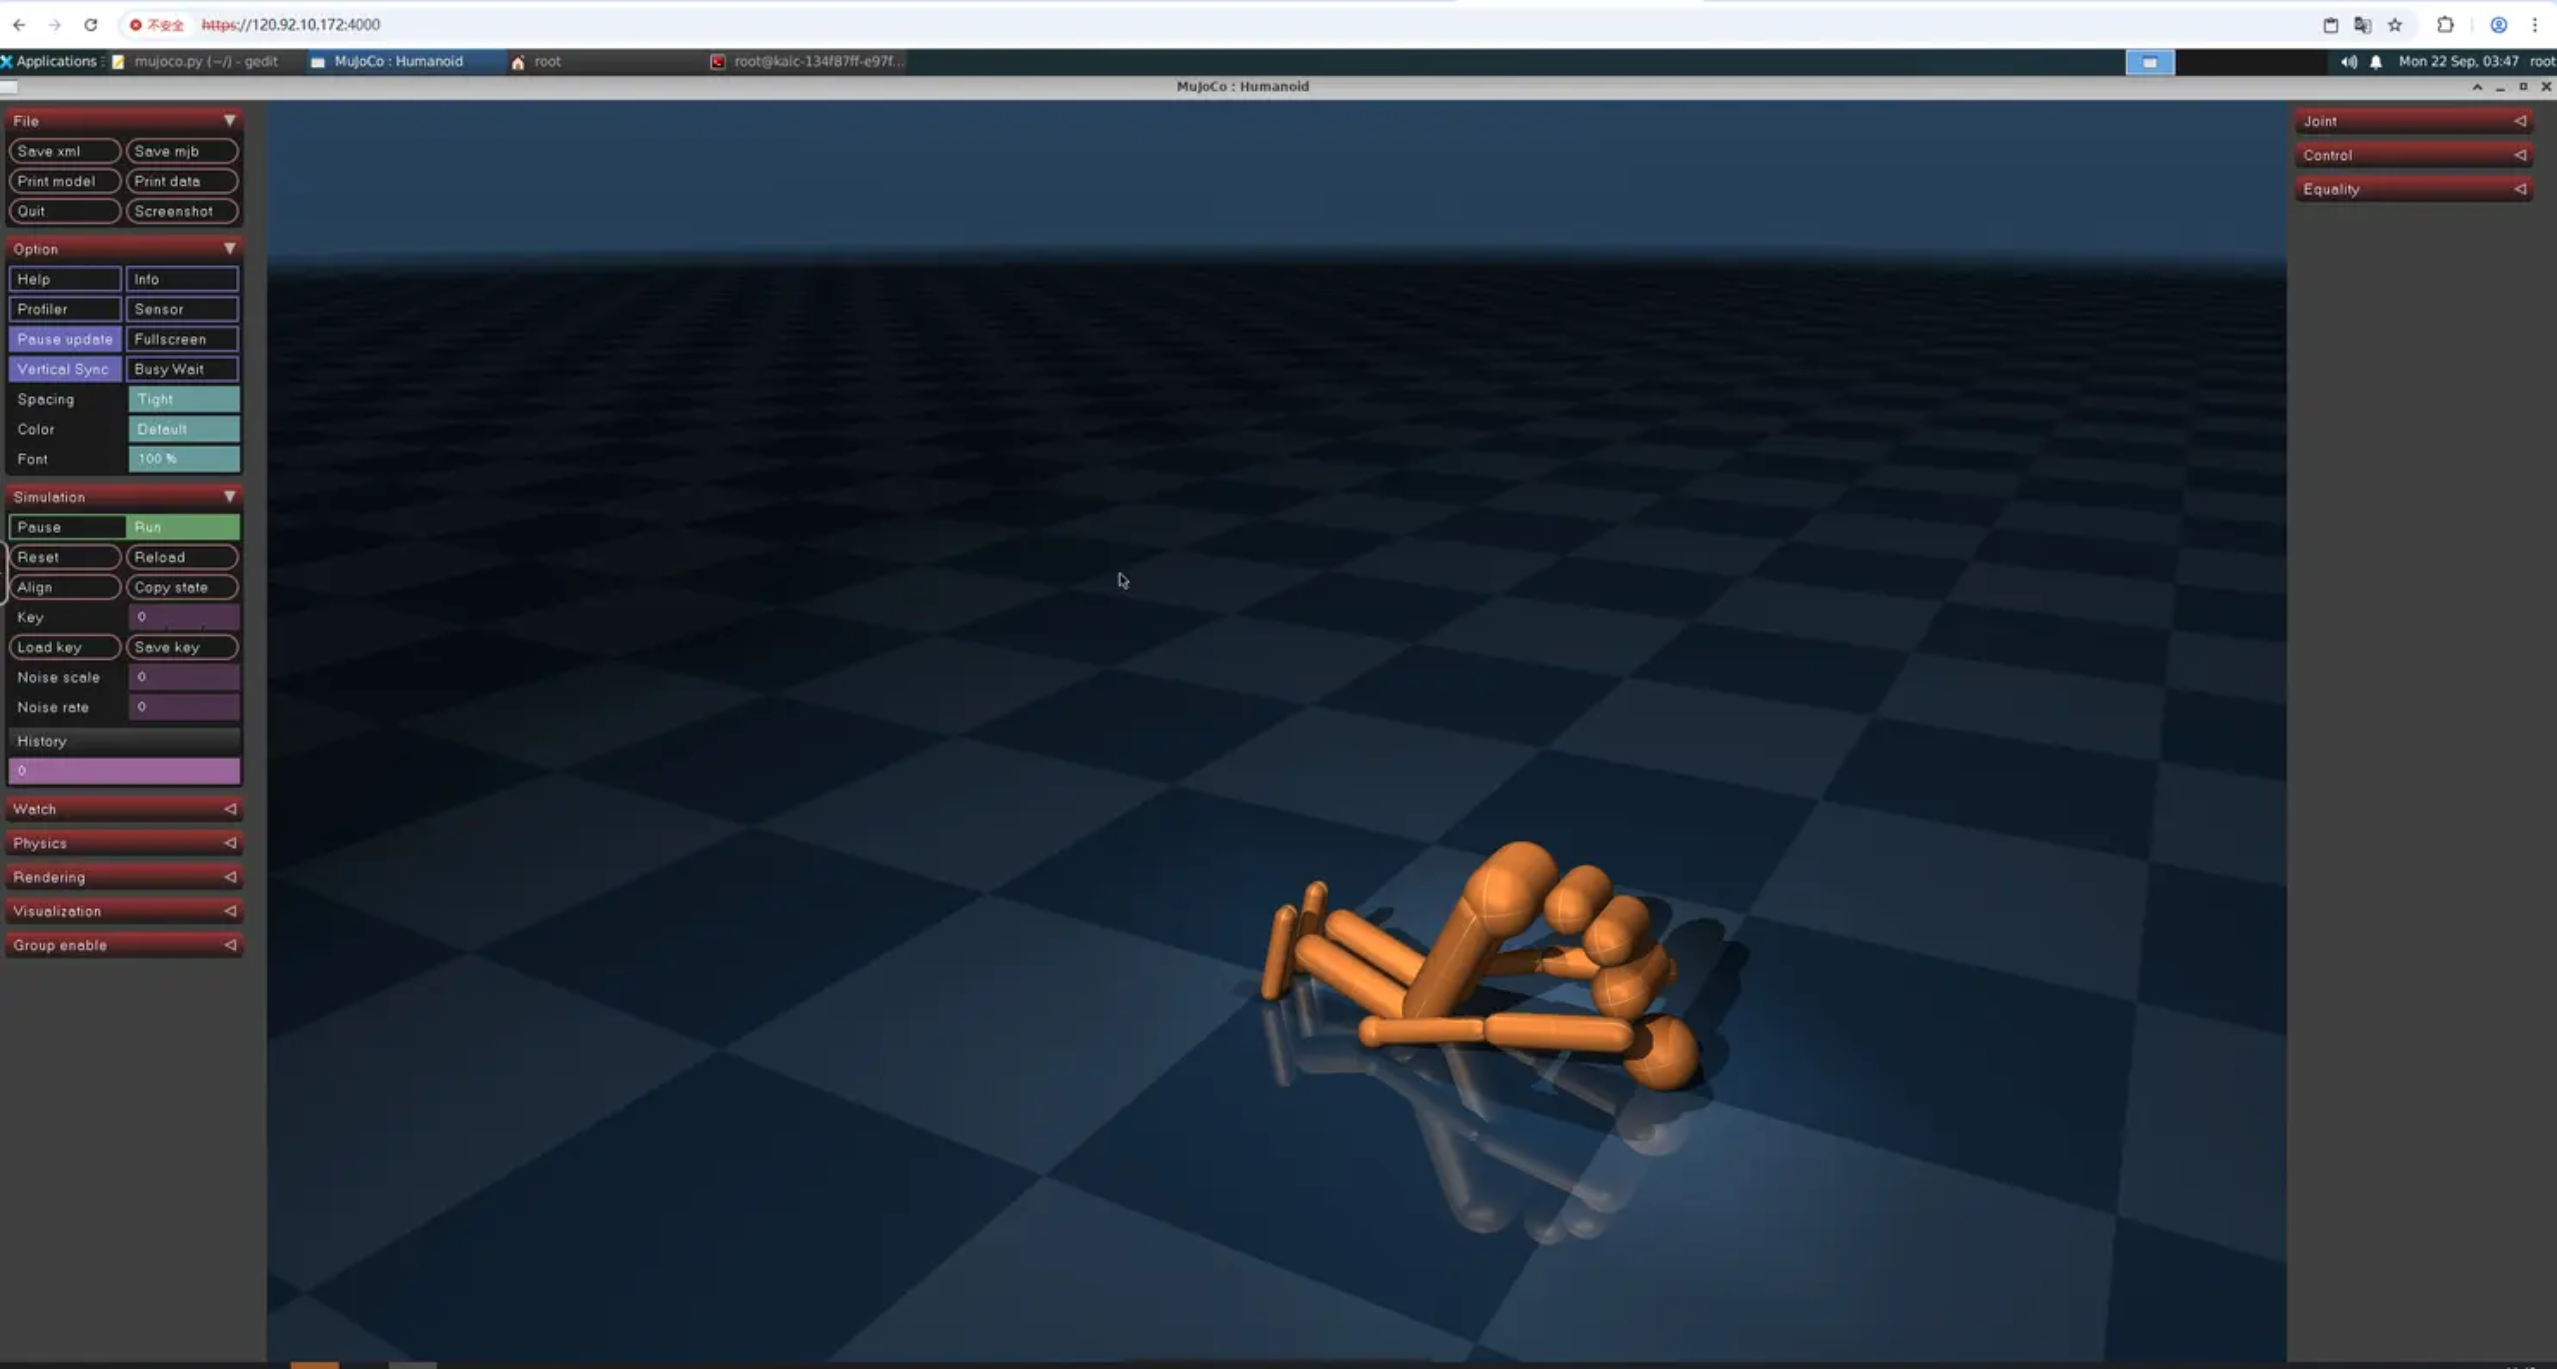The height and width of the screenshot is (1369, 2557).
Task: Toggle the Pause update option
Action: point(65,339)
